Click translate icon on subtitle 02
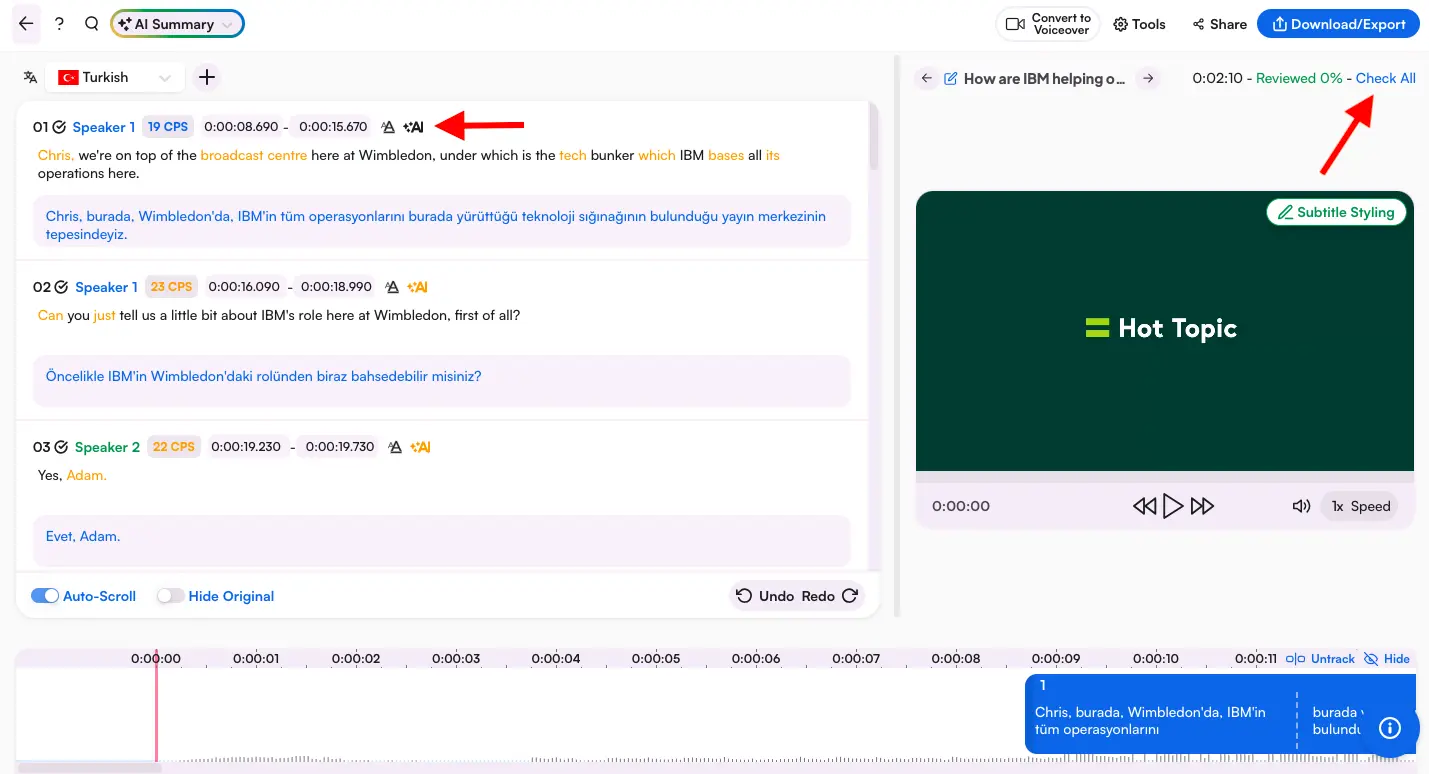1429x774 pixels. pyautogui.click(x=392, y=287)
